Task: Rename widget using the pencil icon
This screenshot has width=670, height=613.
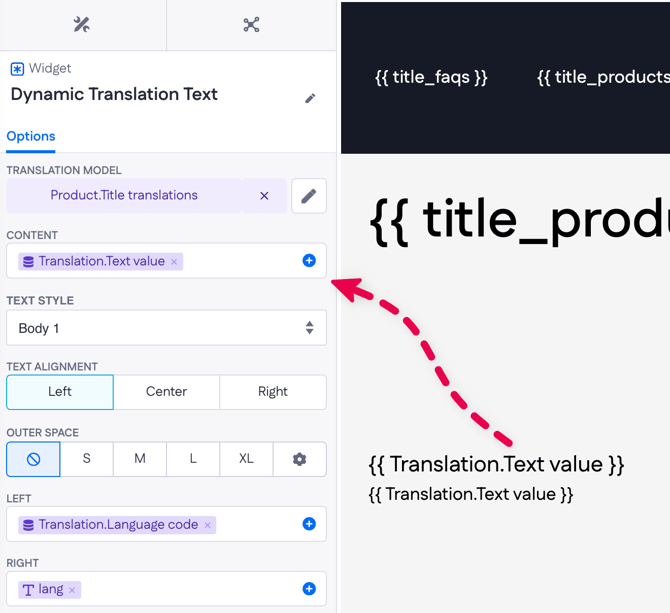Action: (x=310, y=98)
